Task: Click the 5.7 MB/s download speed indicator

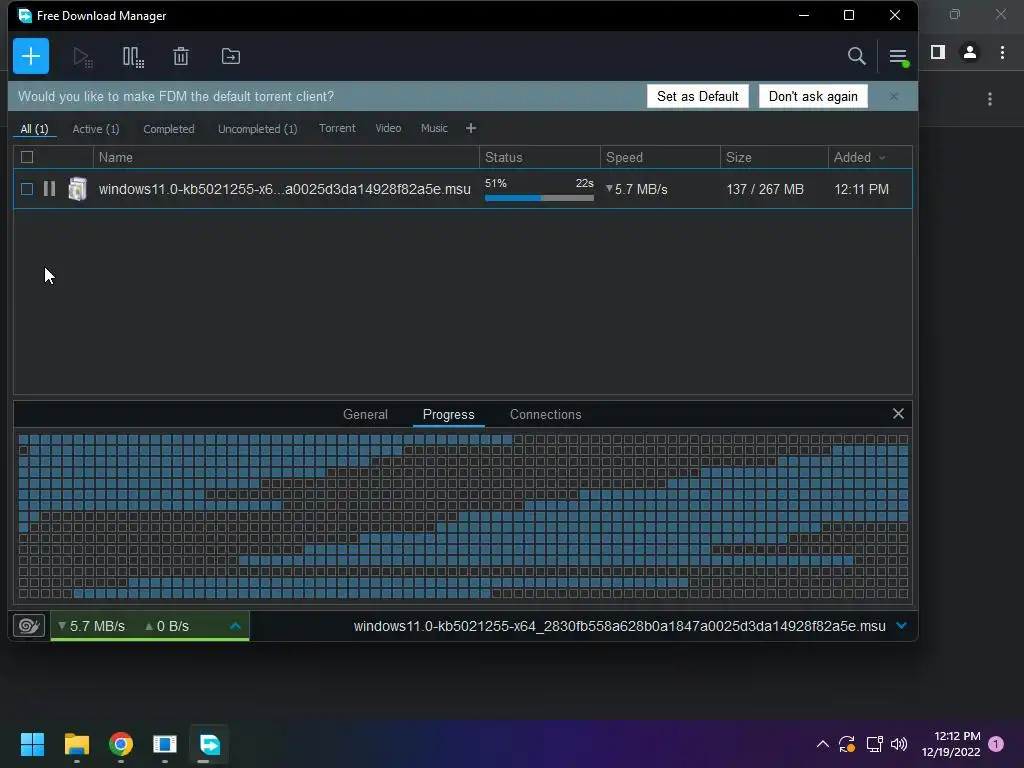Action: 91,626
